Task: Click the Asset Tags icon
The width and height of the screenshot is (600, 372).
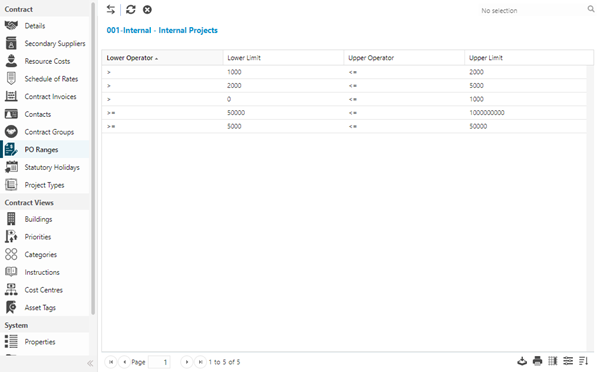Action: (x=11, y=307)
